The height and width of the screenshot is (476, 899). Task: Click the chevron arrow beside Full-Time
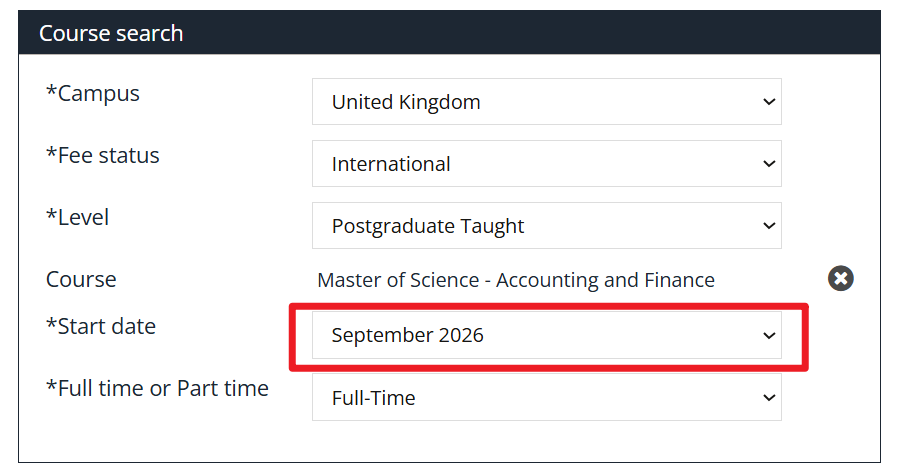[x=769, y=398]
